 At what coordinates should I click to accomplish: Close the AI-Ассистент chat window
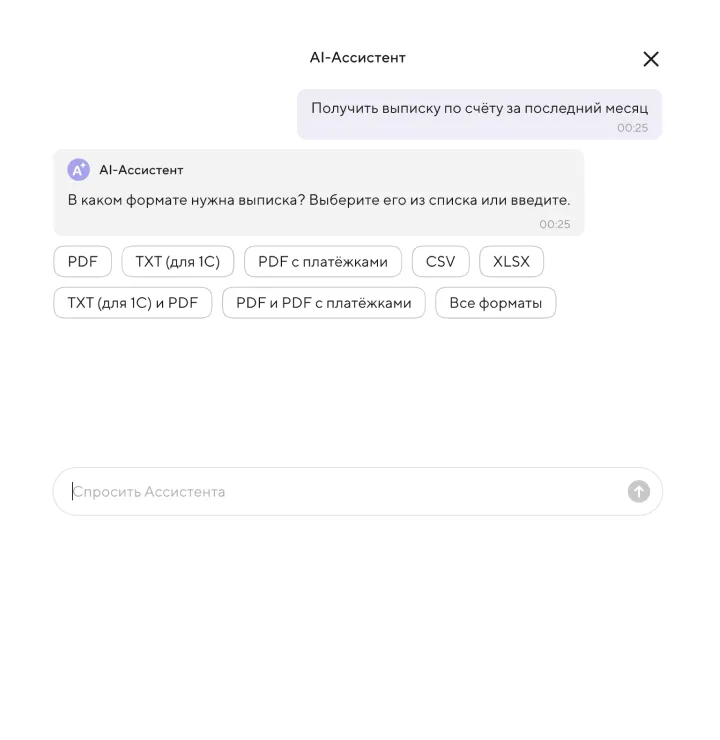[x=651, y=59]
